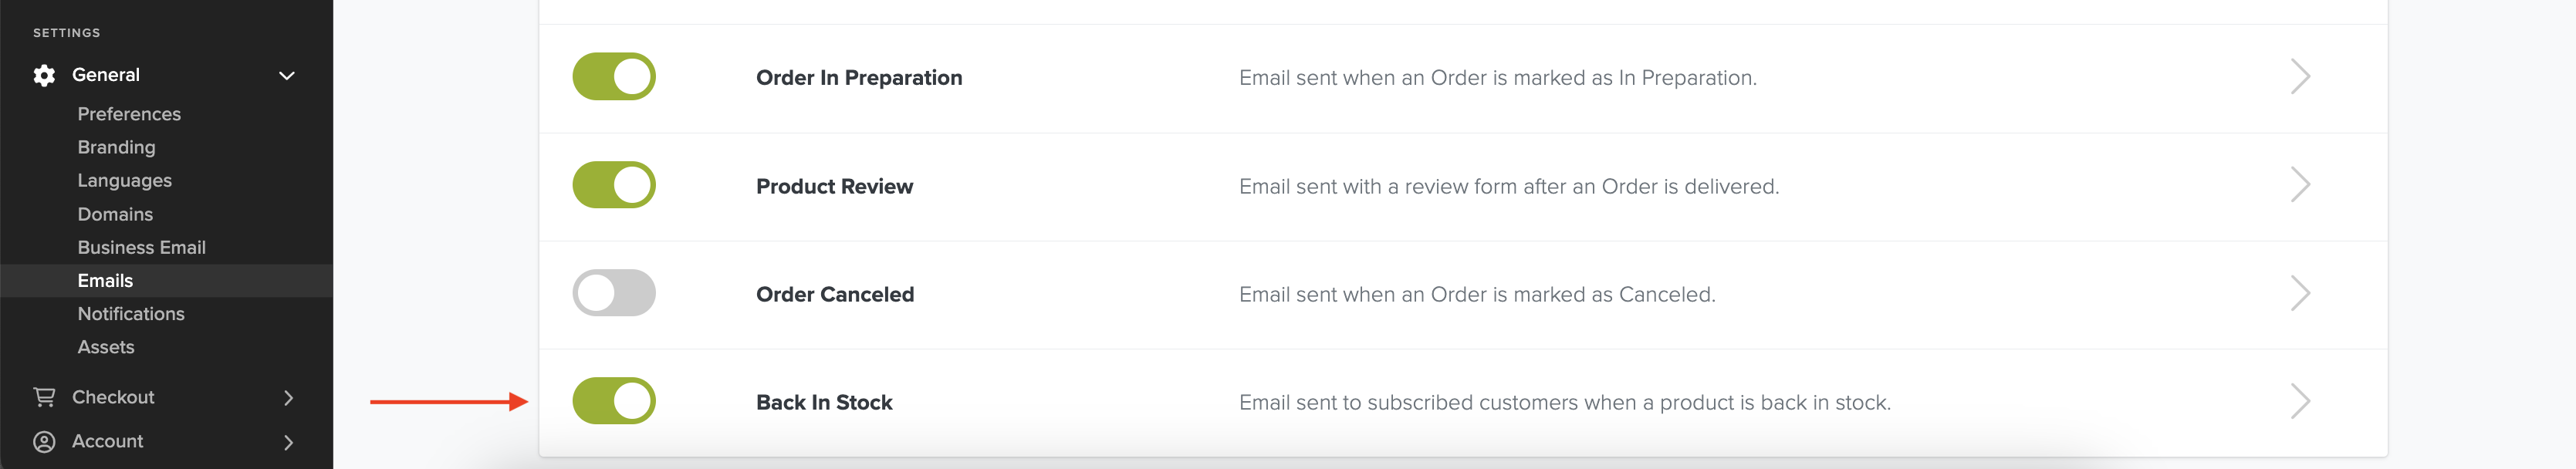Navigate to Business Email settings

tap(141, 247)
